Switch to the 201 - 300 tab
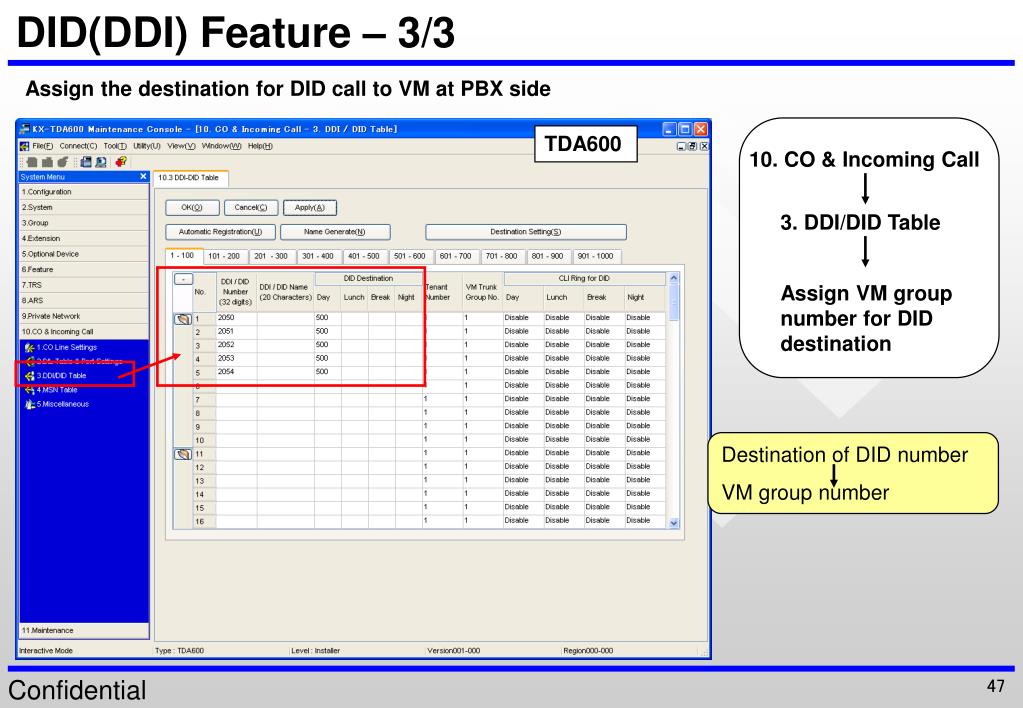This screenshot has width=1023, height=708. coord(271,256)
